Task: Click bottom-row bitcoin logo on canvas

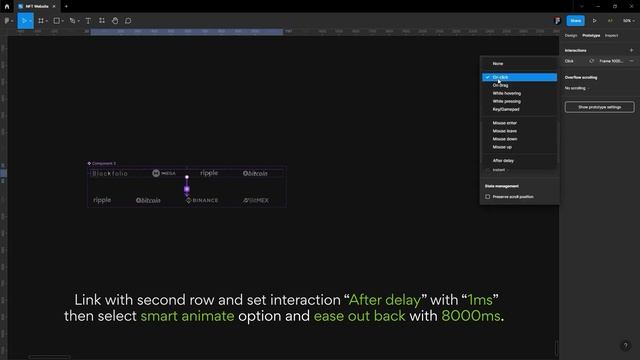Action: pos(148,200)
